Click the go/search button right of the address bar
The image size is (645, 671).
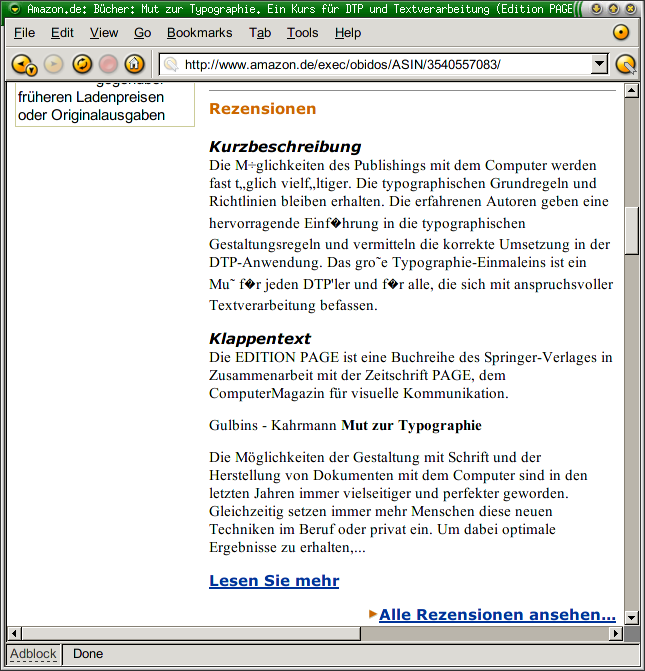(626, 65)
